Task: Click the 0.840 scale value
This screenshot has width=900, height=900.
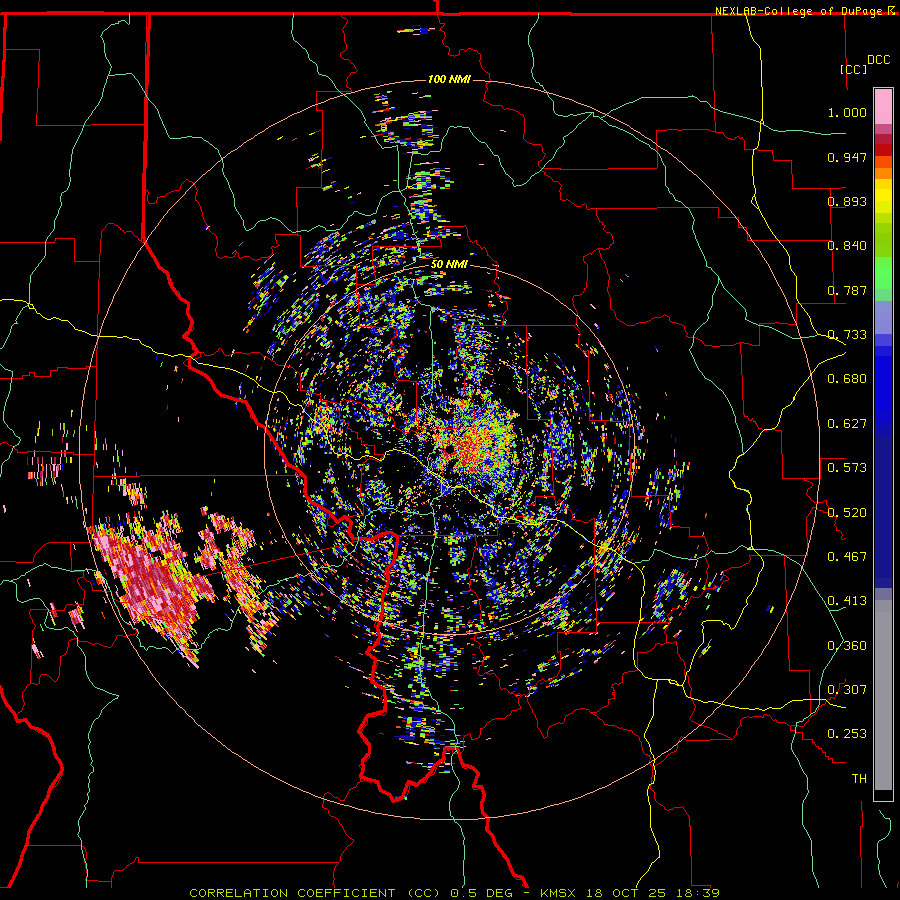Action: point(847,246)
